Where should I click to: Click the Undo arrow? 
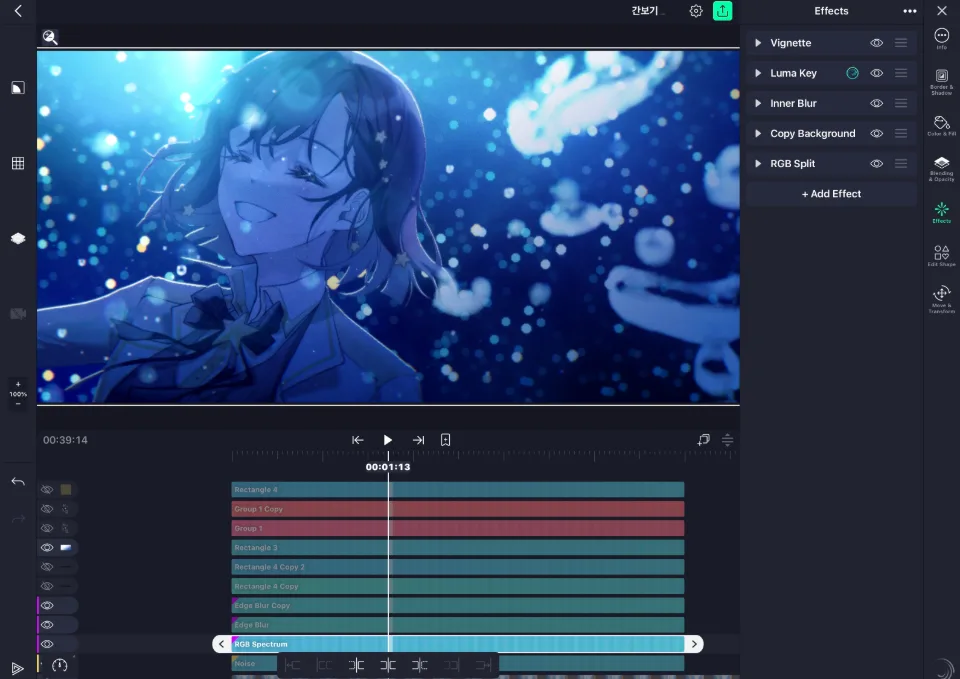[18, 482]
